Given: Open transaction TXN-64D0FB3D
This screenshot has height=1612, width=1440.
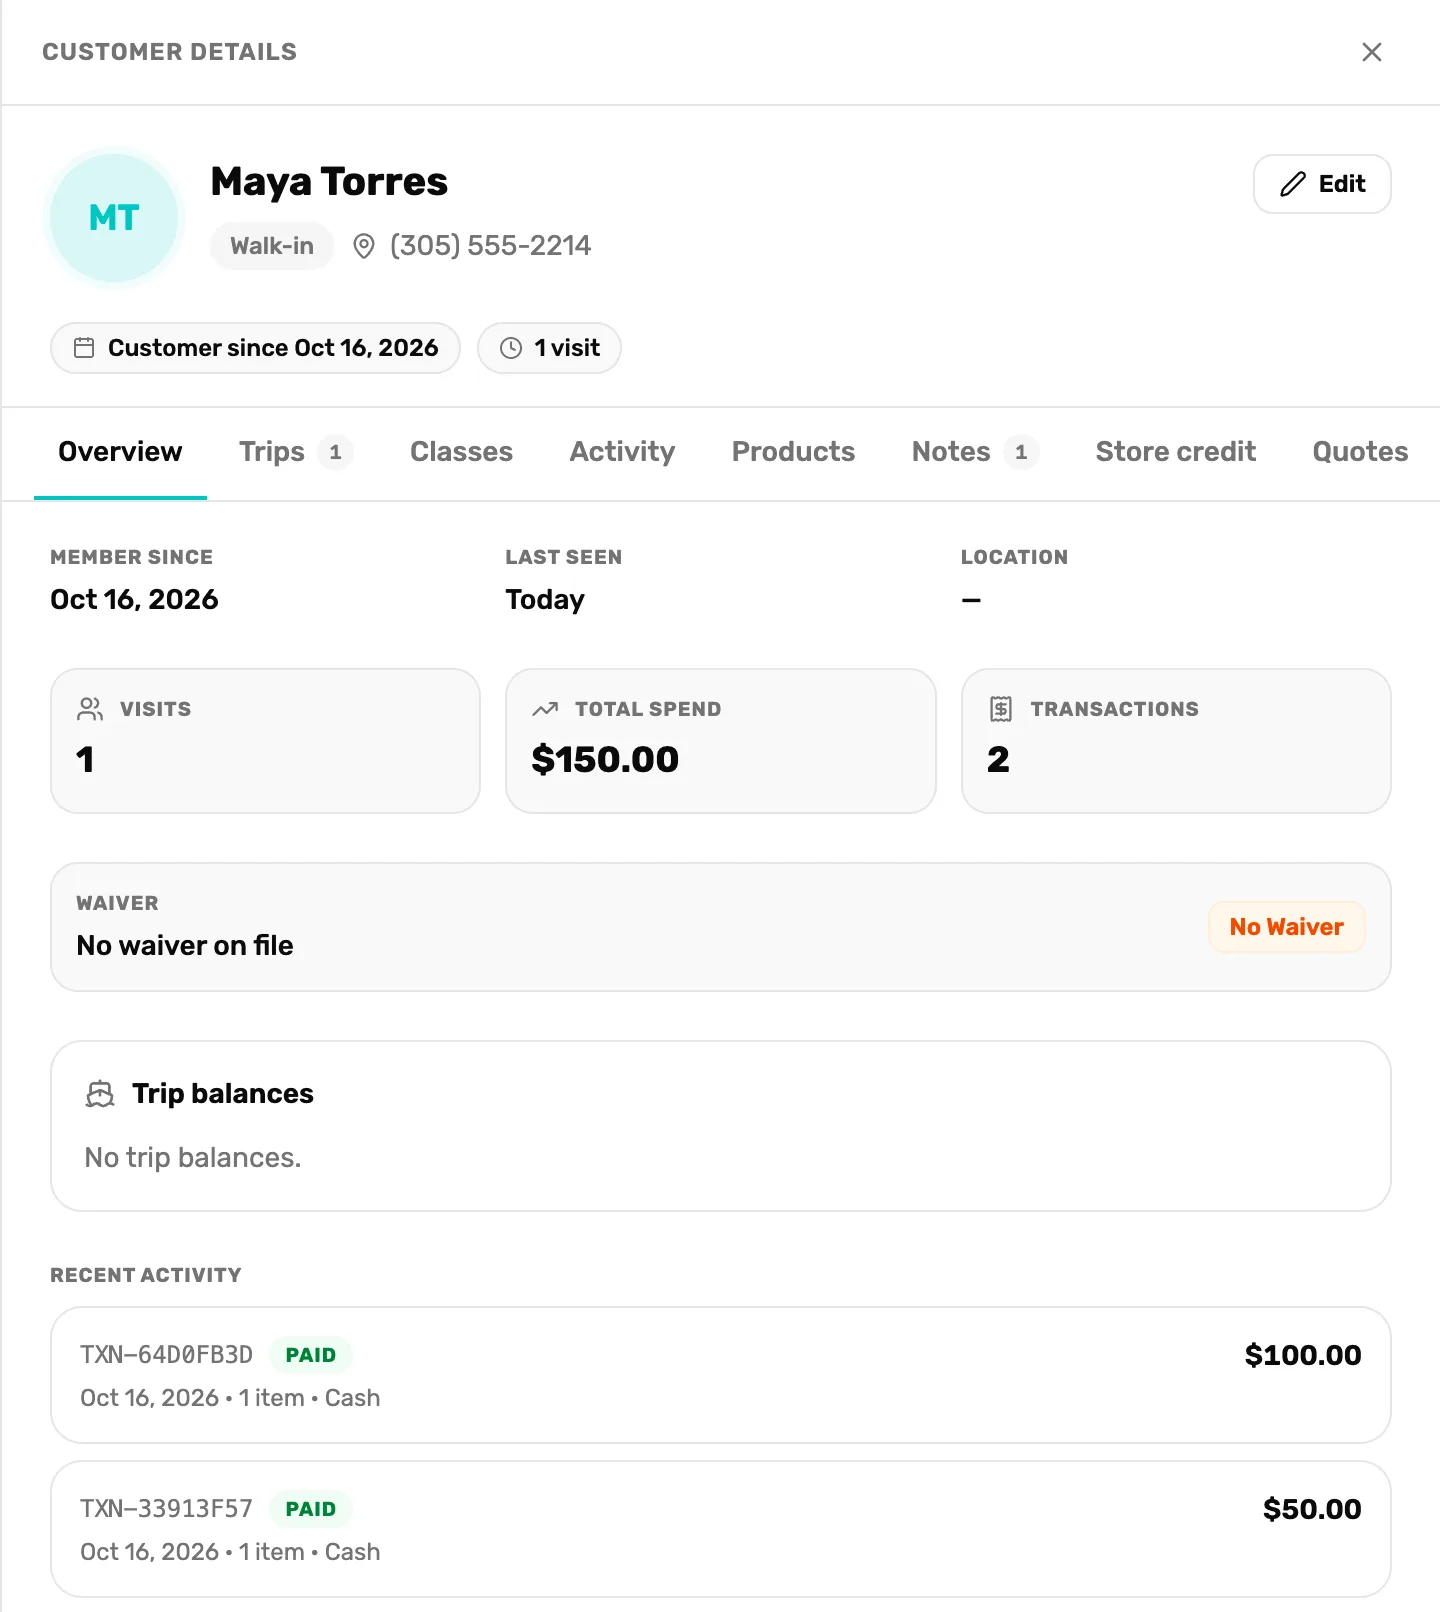Looking at the screenshot, I should (x=720, y=1375).
